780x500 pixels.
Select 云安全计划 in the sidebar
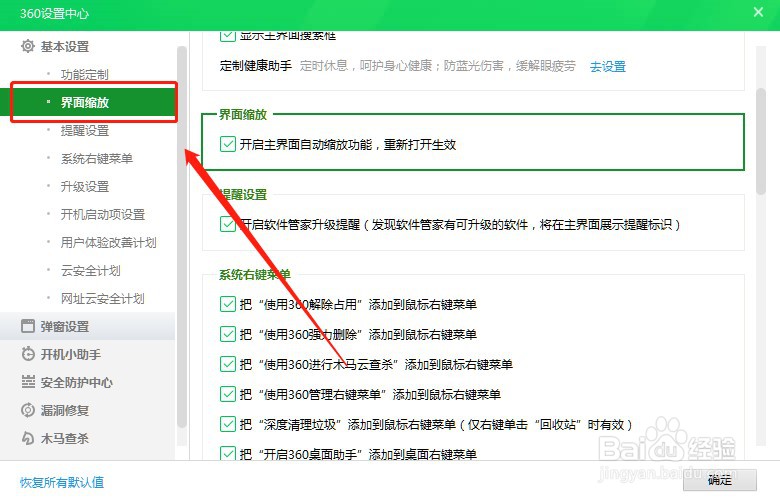(91, 271)
